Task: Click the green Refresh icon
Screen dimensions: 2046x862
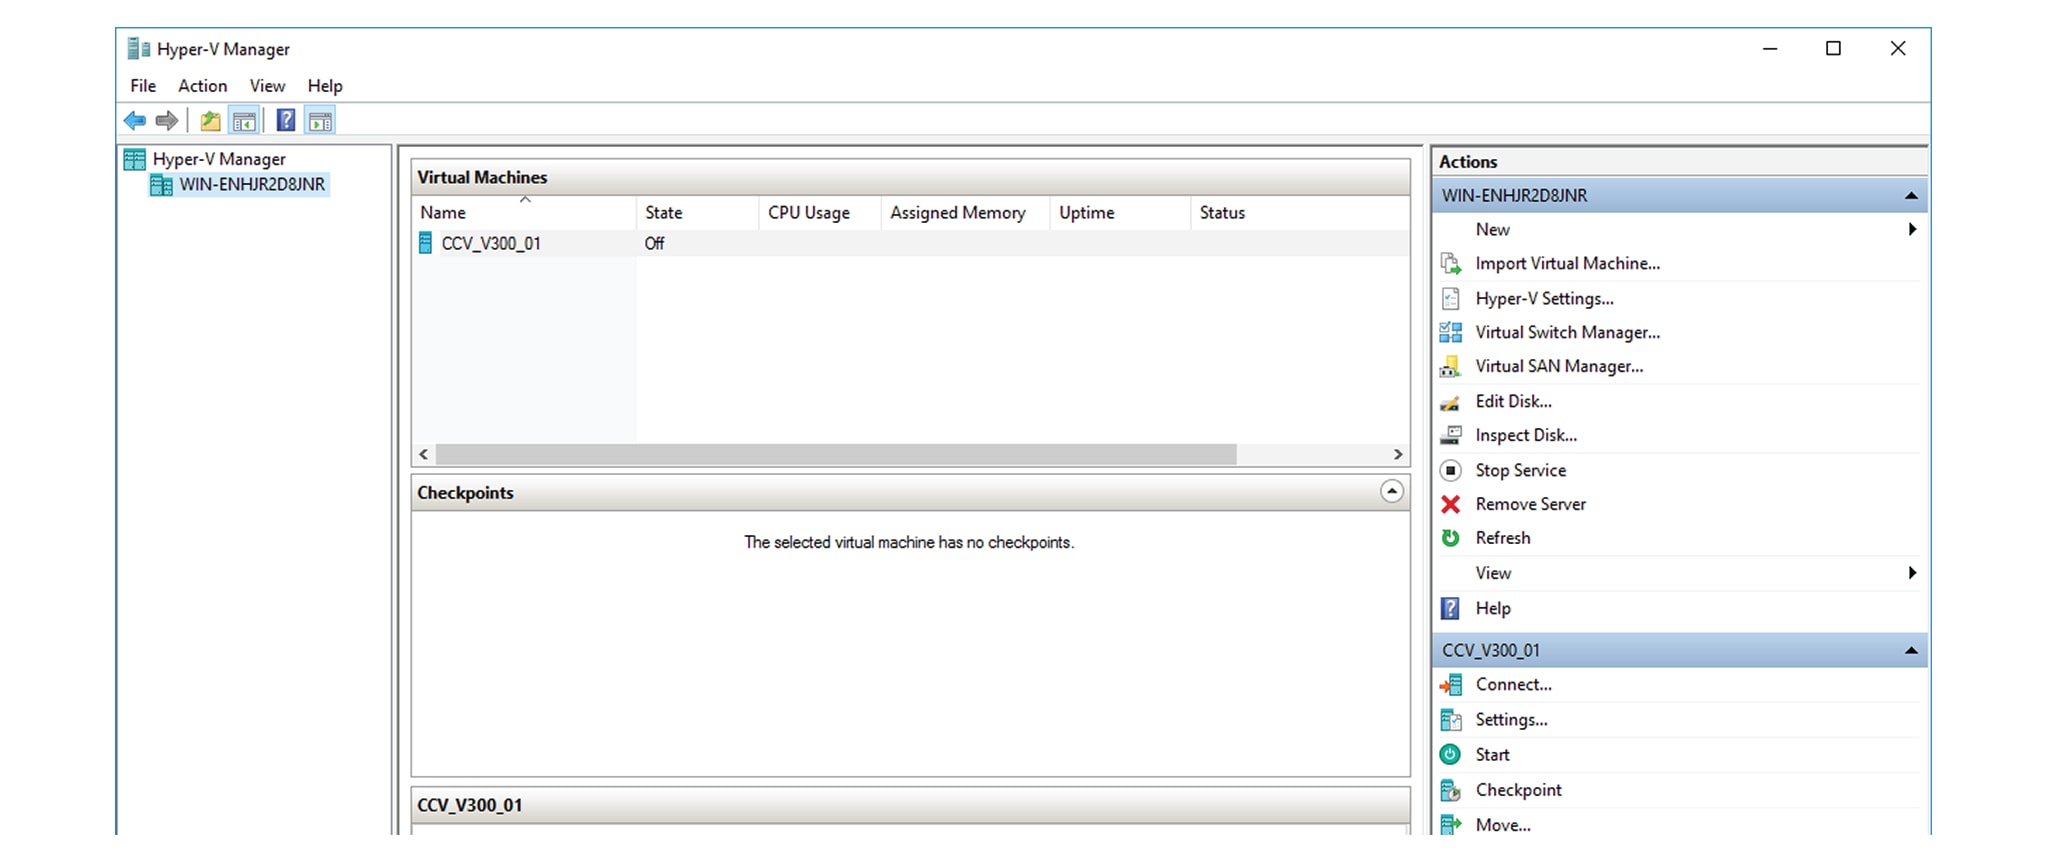Action: 1450,538
